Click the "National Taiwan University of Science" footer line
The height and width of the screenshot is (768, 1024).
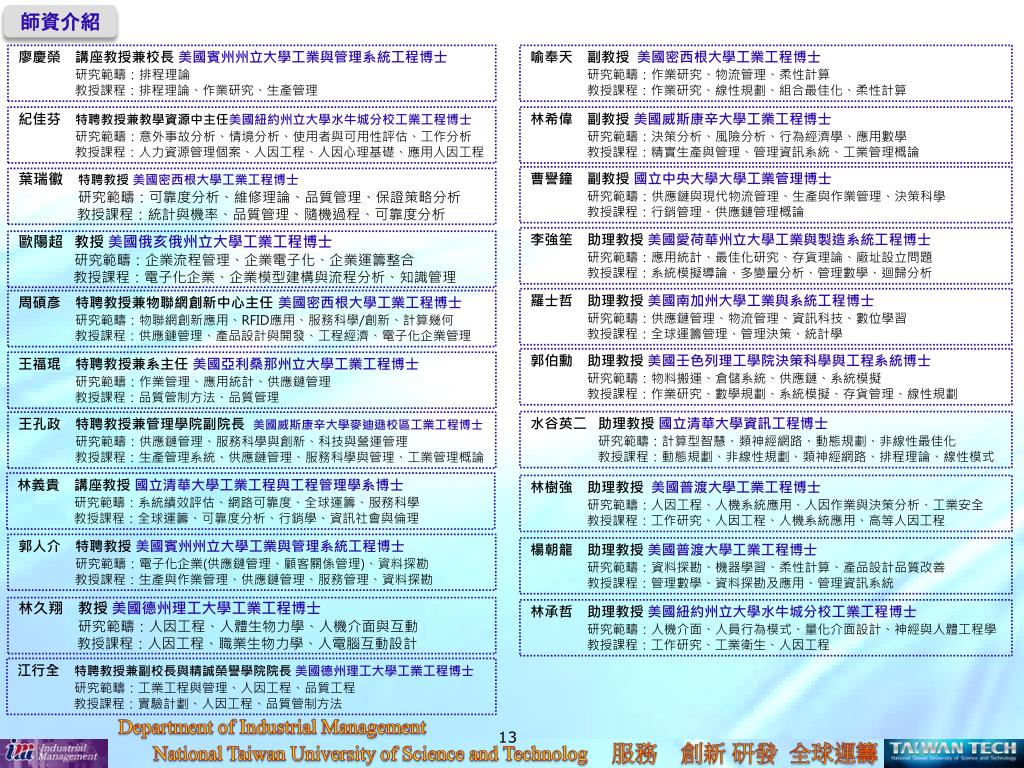(370, 754)
